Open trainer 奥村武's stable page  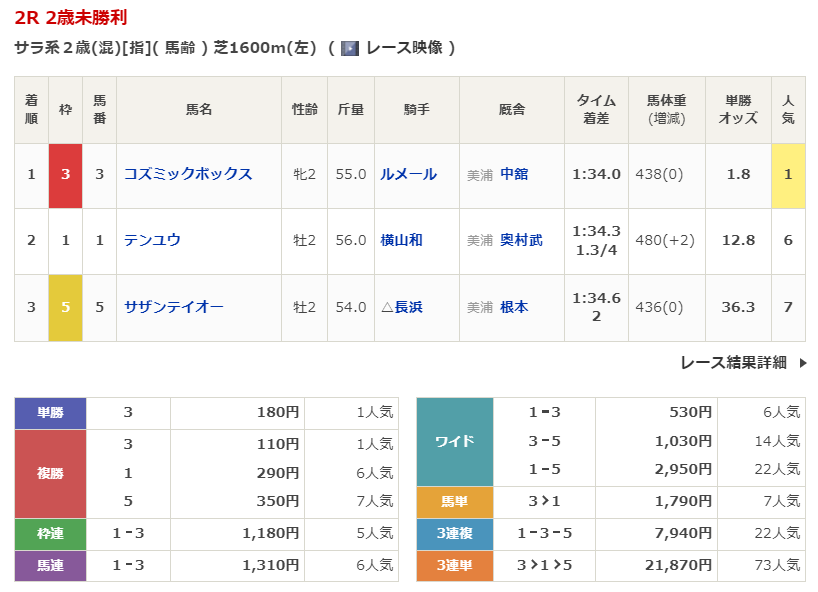tap(521, 240)
